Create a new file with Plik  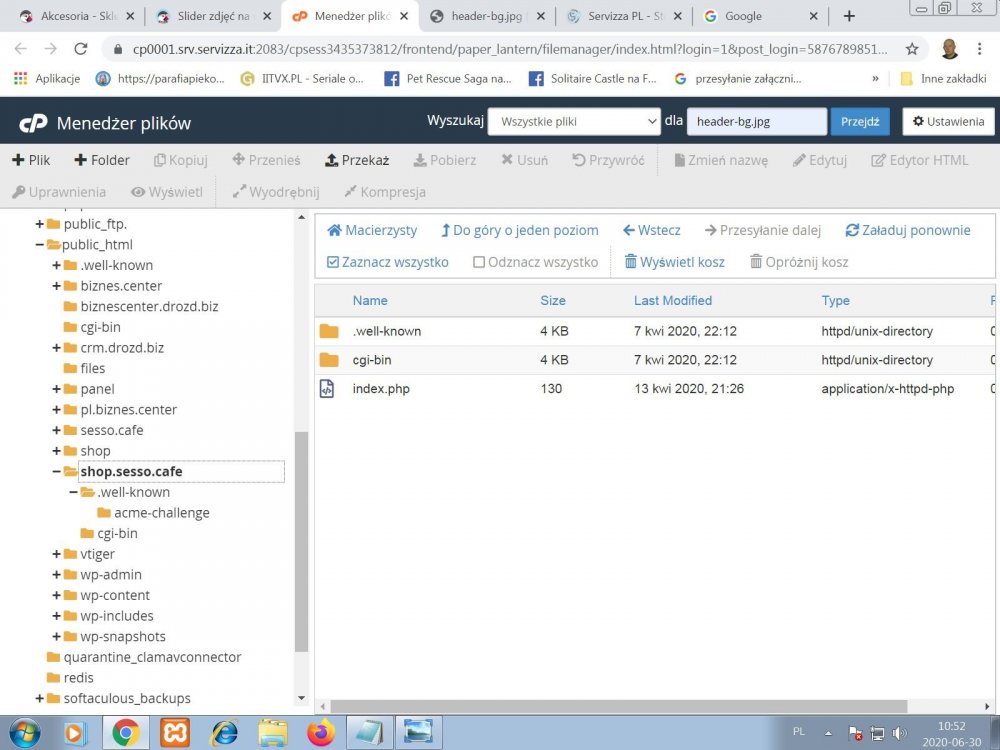31,160
